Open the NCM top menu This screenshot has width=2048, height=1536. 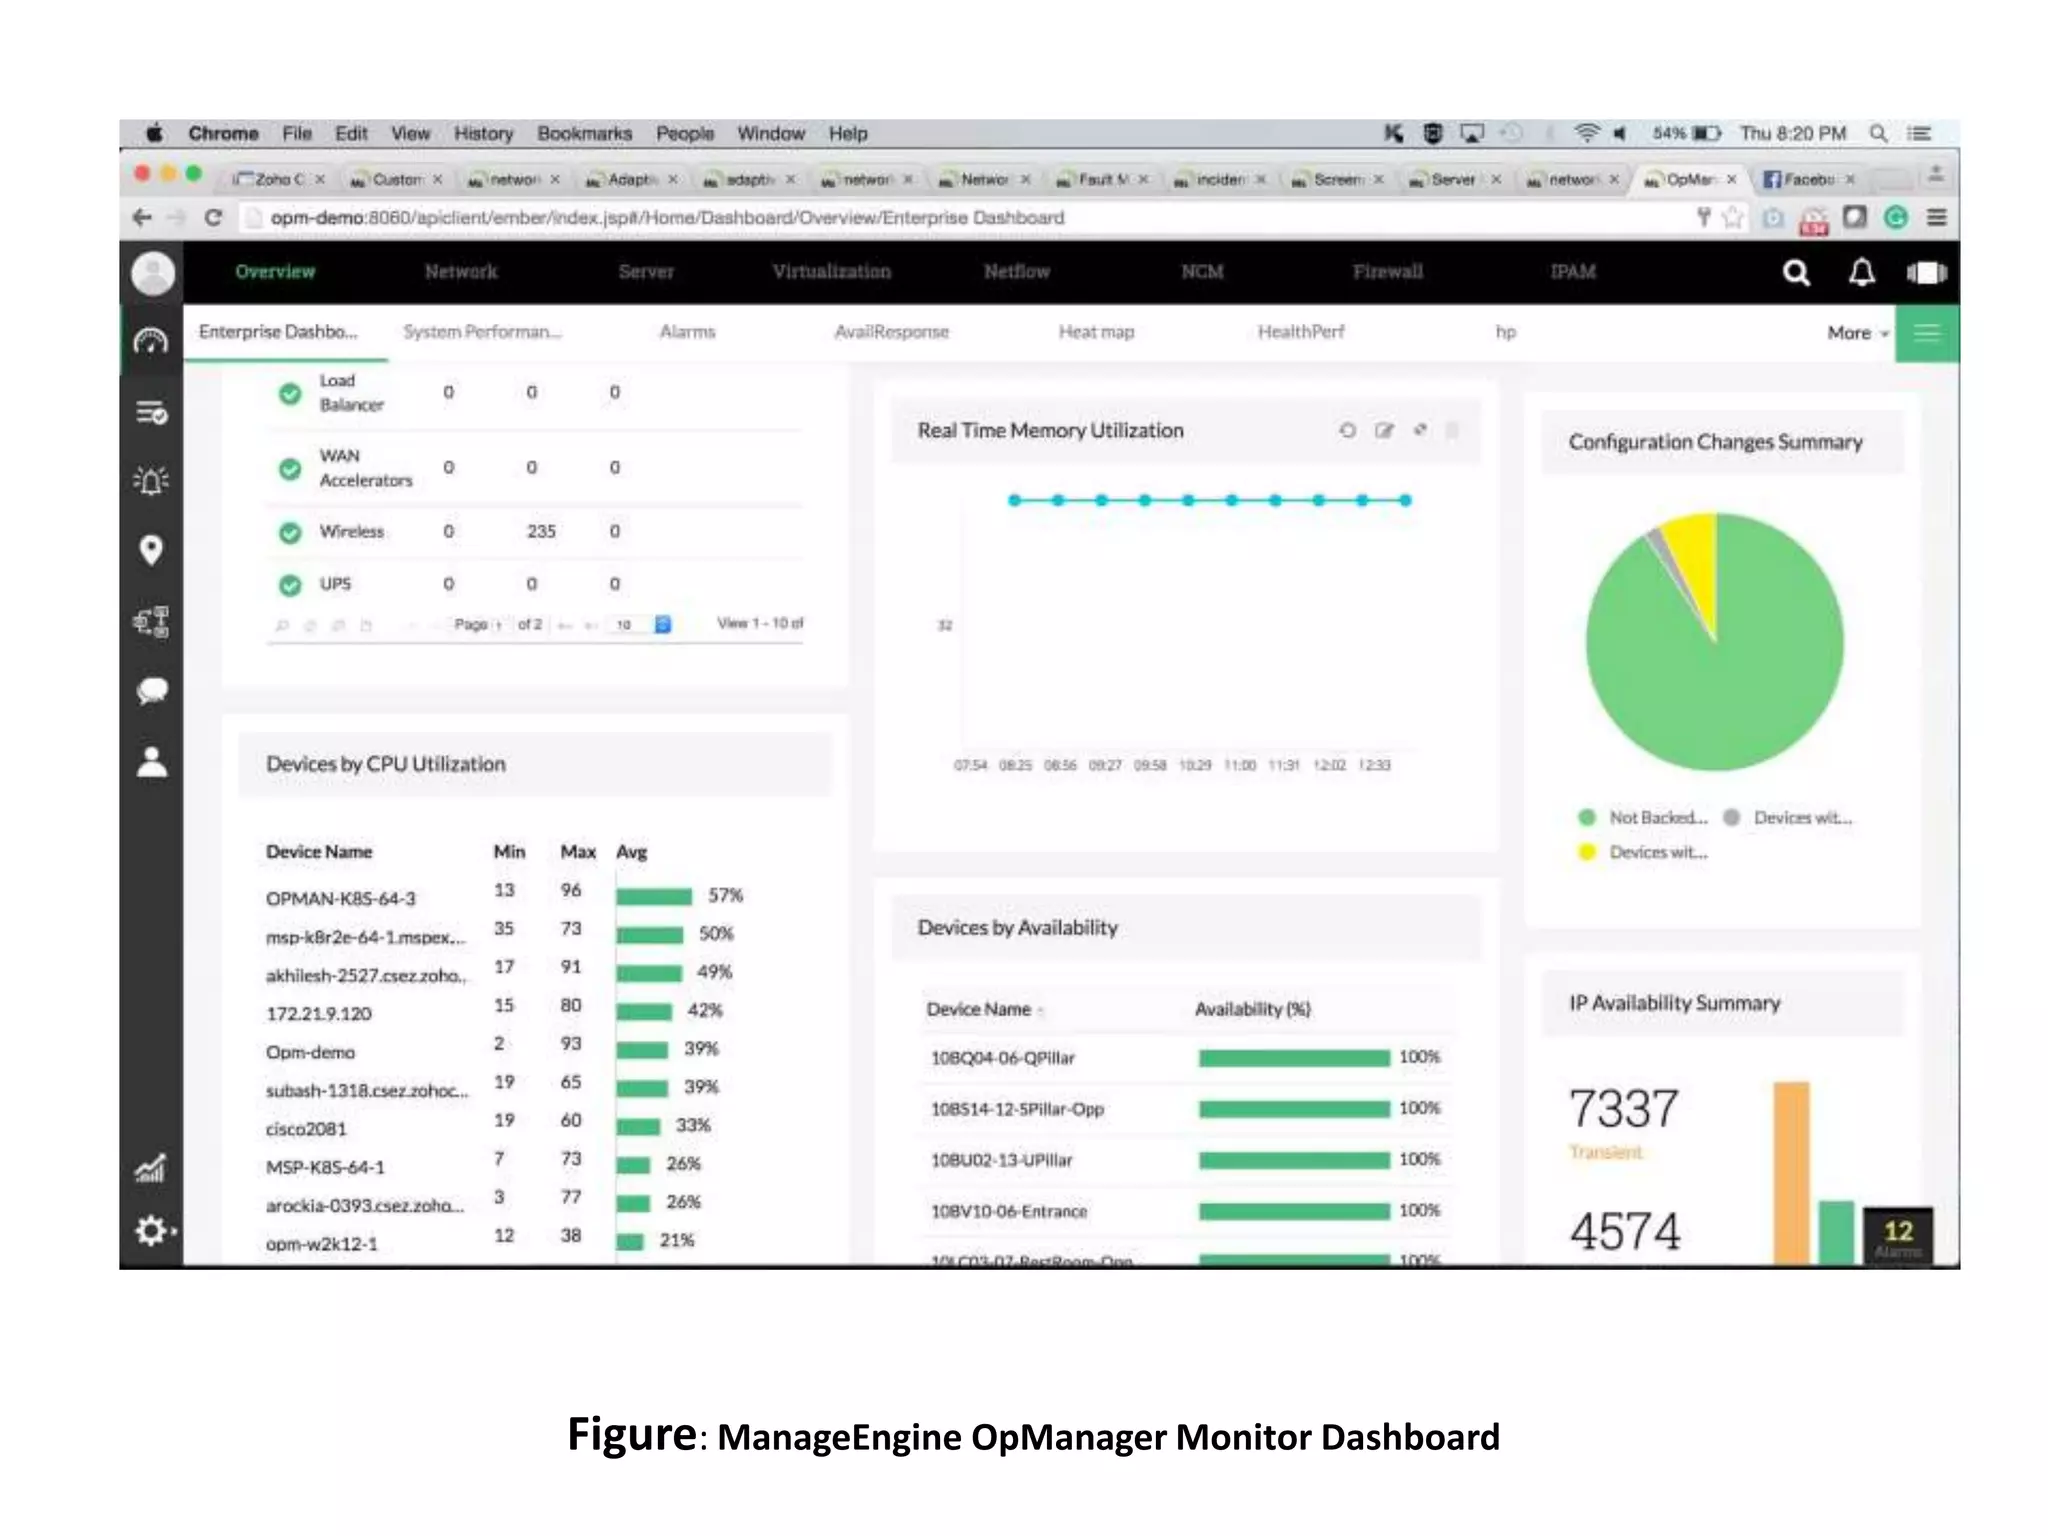(1202, 272)
